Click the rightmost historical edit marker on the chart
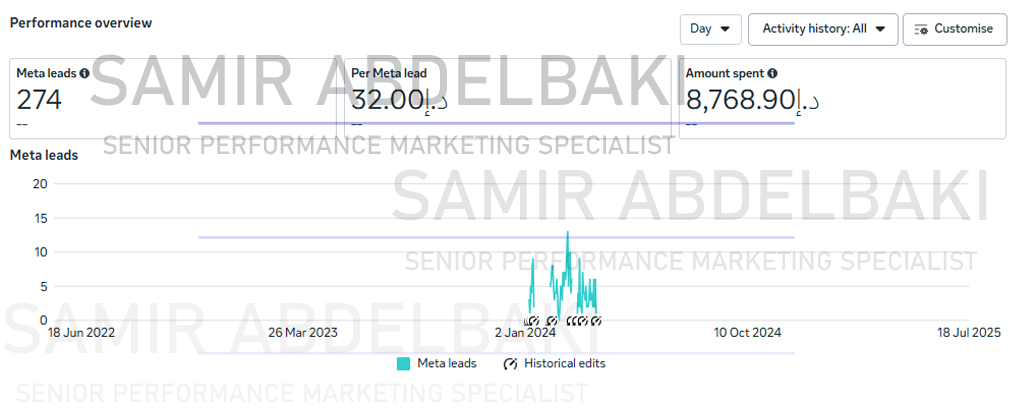Image resolution: width=1015 pixels, height=413 pixels. pyautogui.click(x=596, y=320)
